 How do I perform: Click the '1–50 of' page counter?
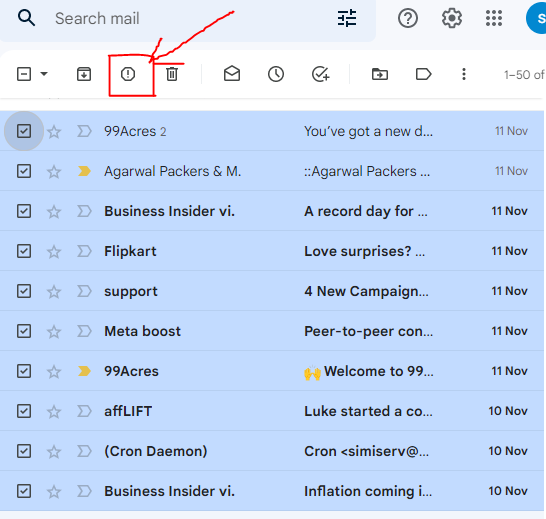[524, 75]
